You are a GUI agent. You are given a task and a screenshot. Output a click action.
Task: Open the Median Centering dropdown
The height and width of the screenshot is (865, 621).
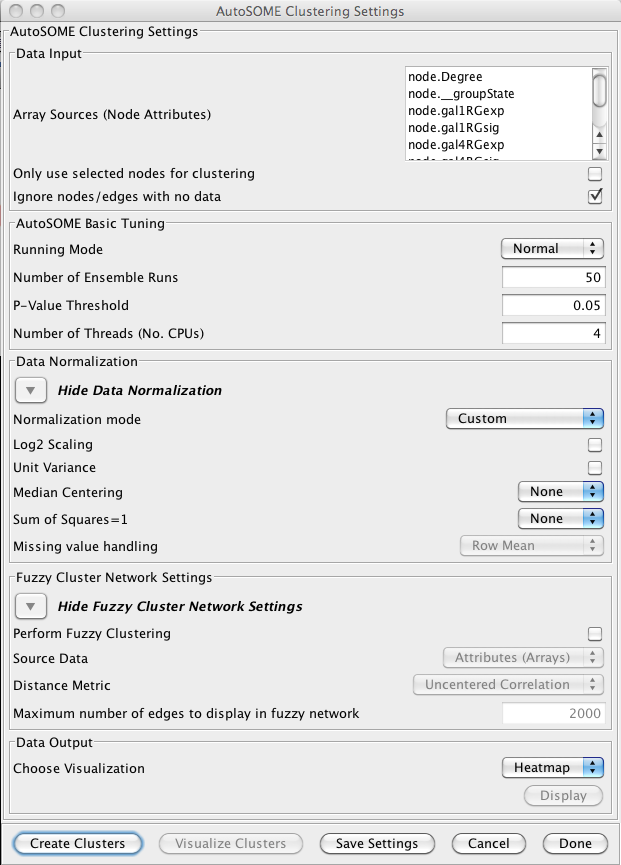pyautogui.click(x=560, y=492)
